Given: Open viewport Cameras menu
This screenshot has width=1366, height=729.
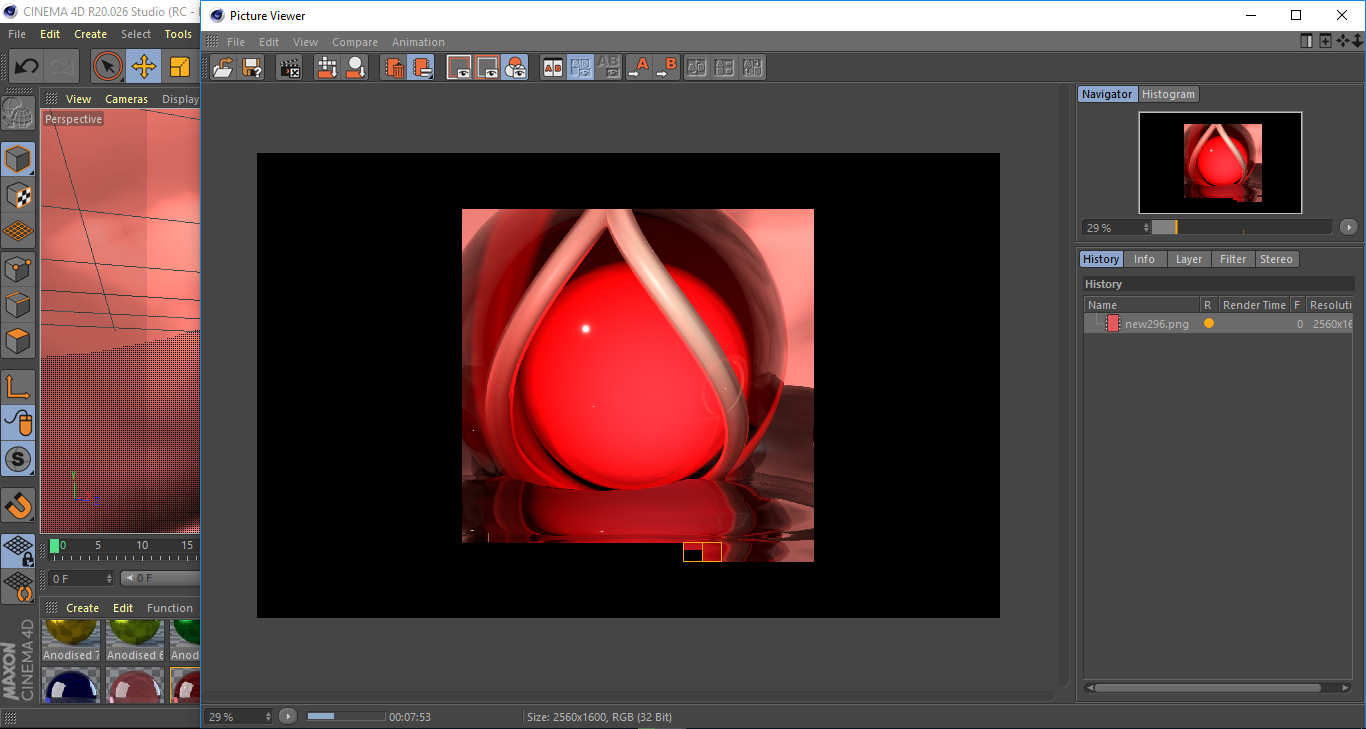Looking at the screenshot, I should coord(126,99).
